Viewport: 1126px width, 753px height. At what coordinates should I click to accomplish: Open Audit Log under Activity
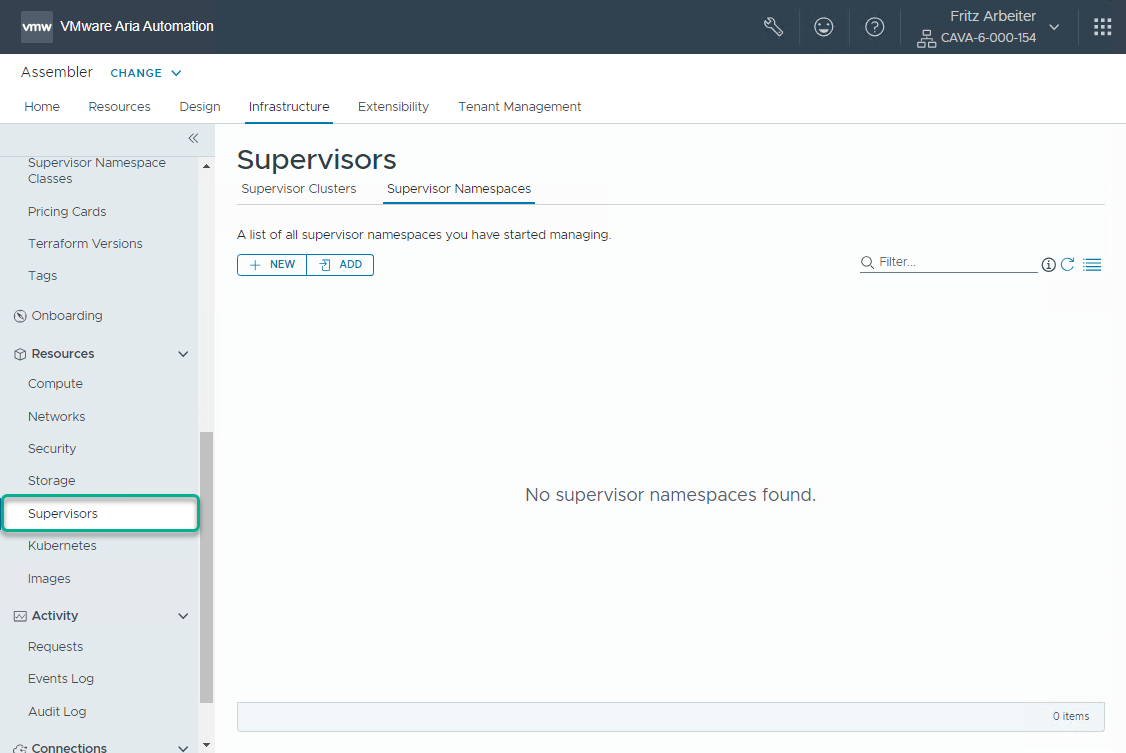pos(57,712)
